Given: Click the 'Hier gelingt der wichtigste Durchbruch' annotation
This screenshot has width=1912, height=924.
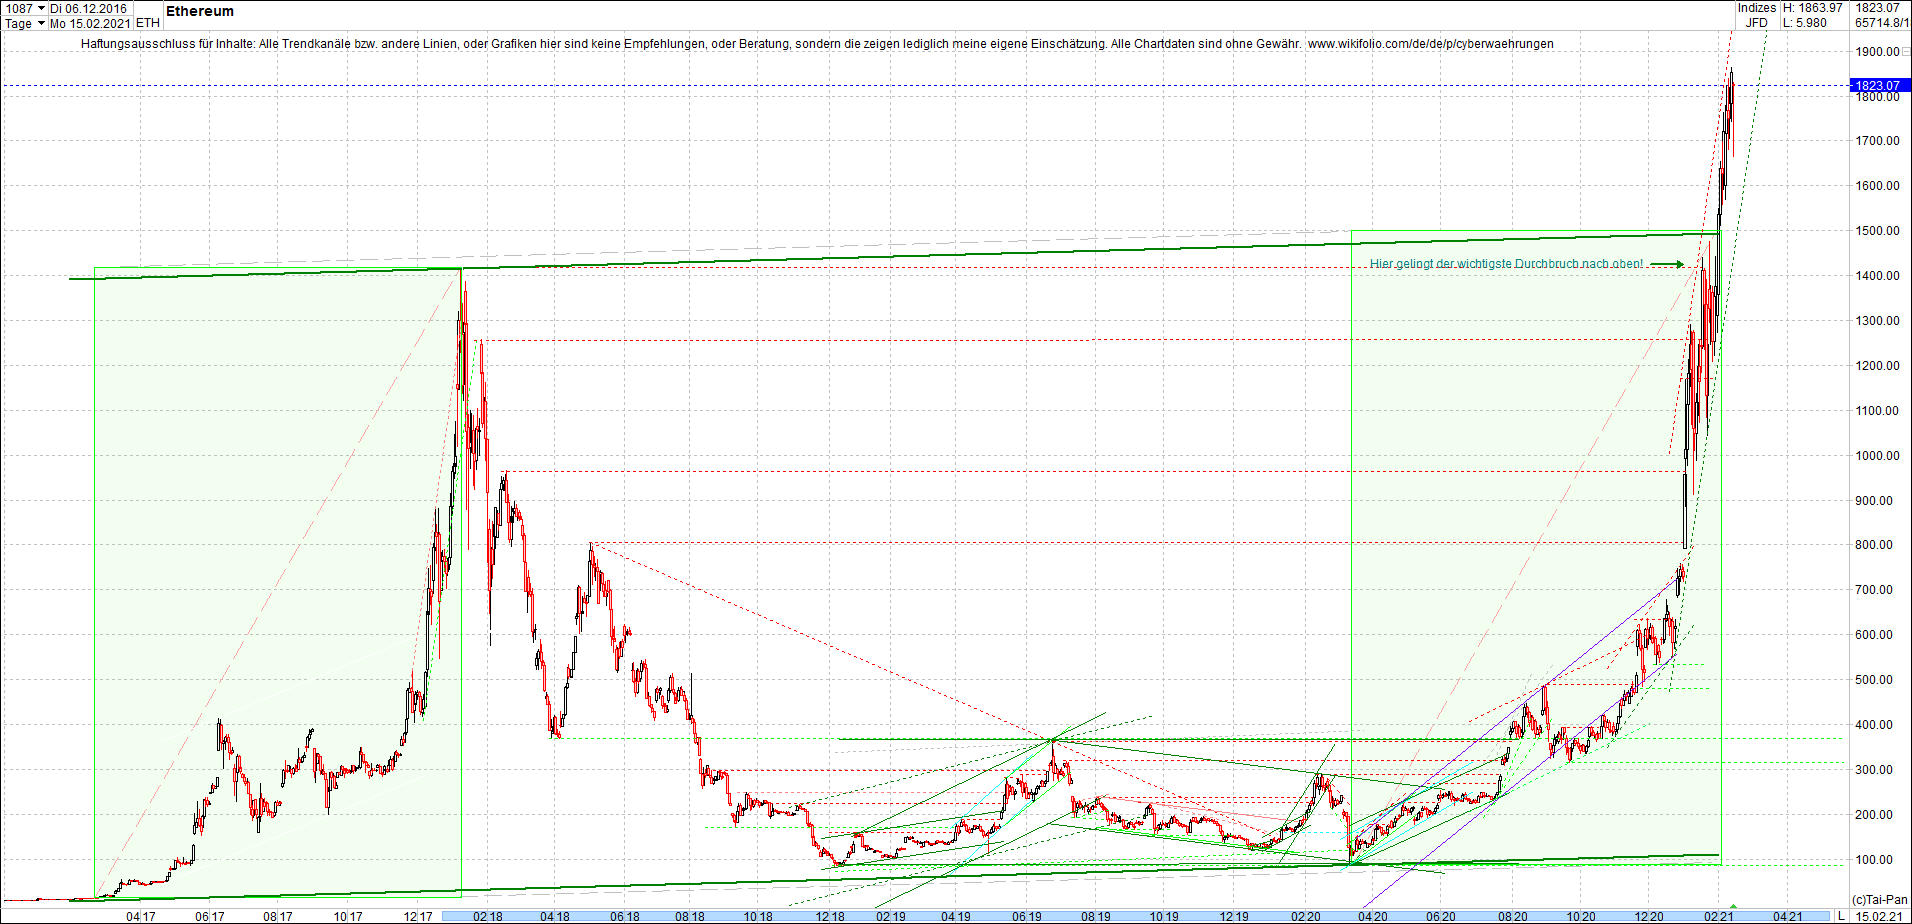Looking at the screenshot, I should pos(1506,264).
